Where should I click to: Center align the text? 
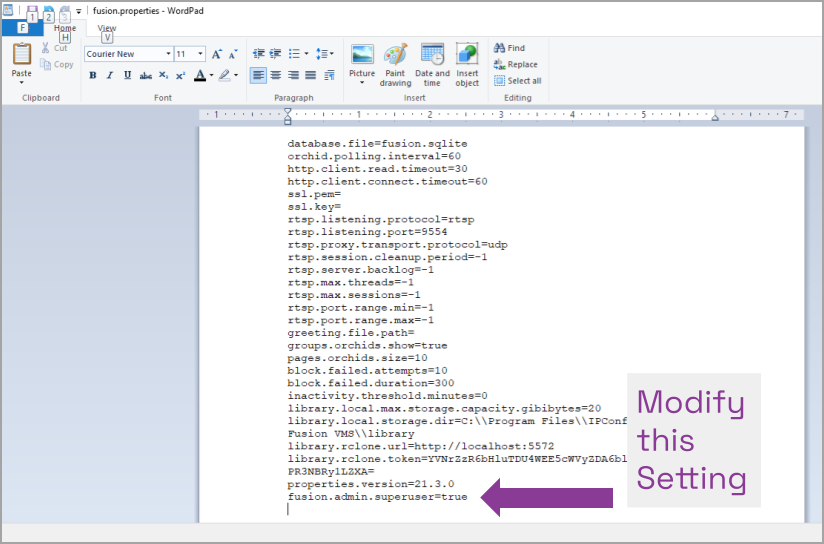click(275, 75)
